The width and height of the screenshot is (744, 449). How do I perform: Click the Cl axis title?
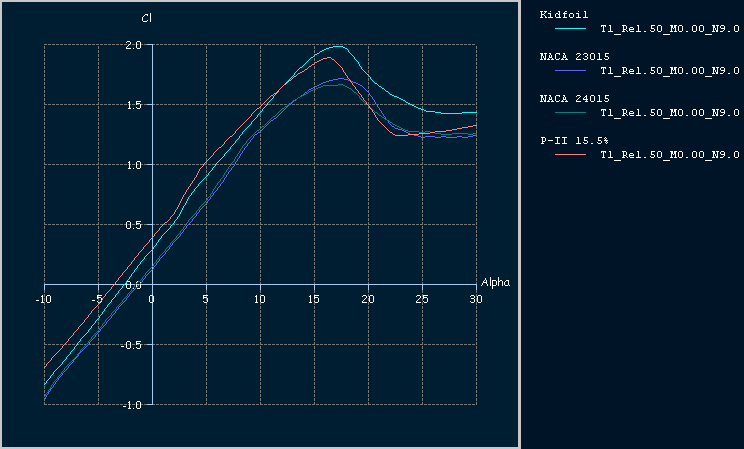pos(145,18)
